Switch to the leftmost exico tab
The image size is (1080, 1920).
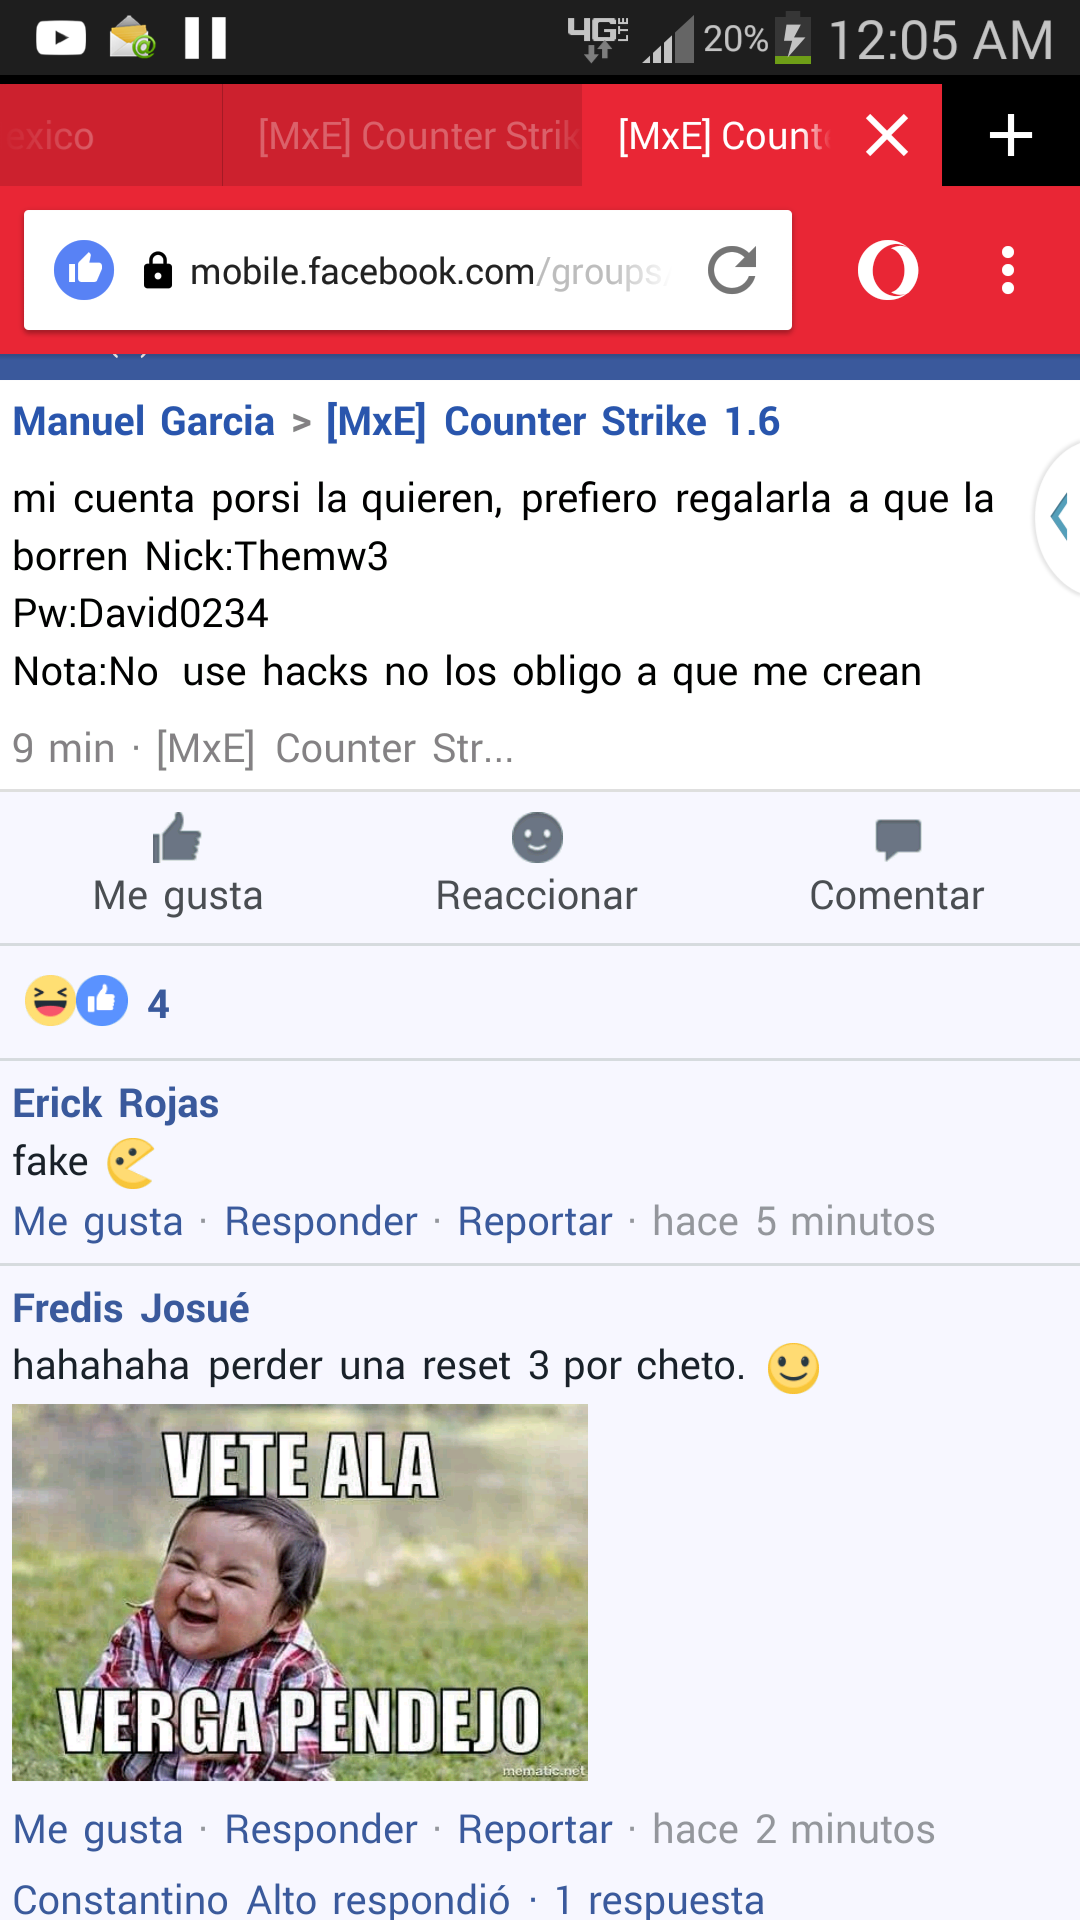coord(111,135)
